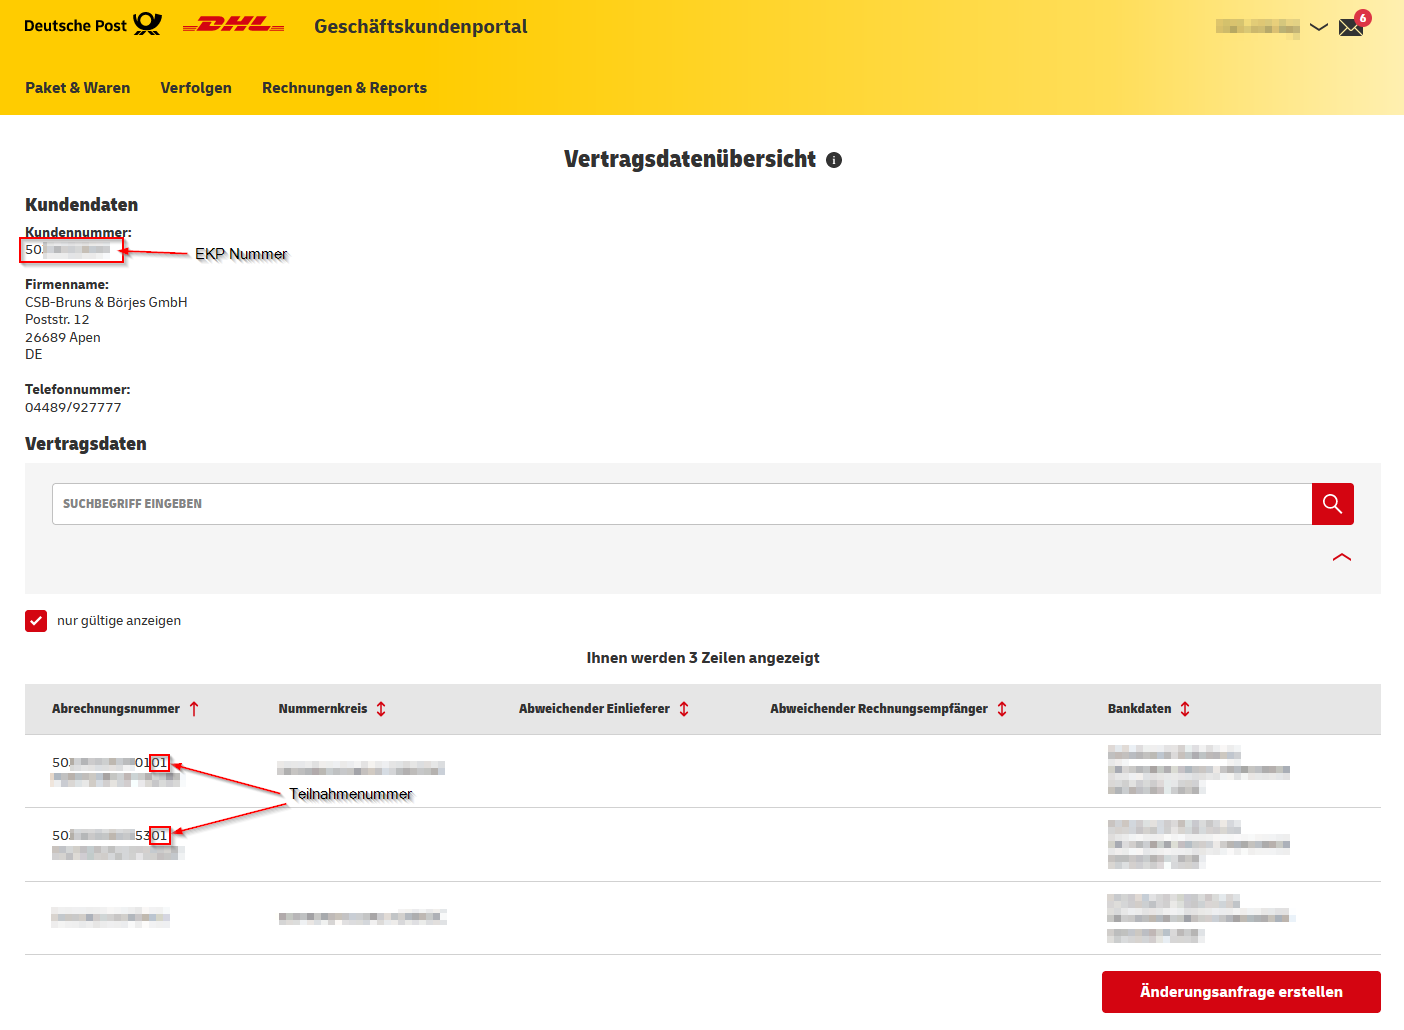Click the Geschäftskundenportal title
The width and height of the screenshot is (1404, 1030).
pyautogui.click(x=421, y=27)
